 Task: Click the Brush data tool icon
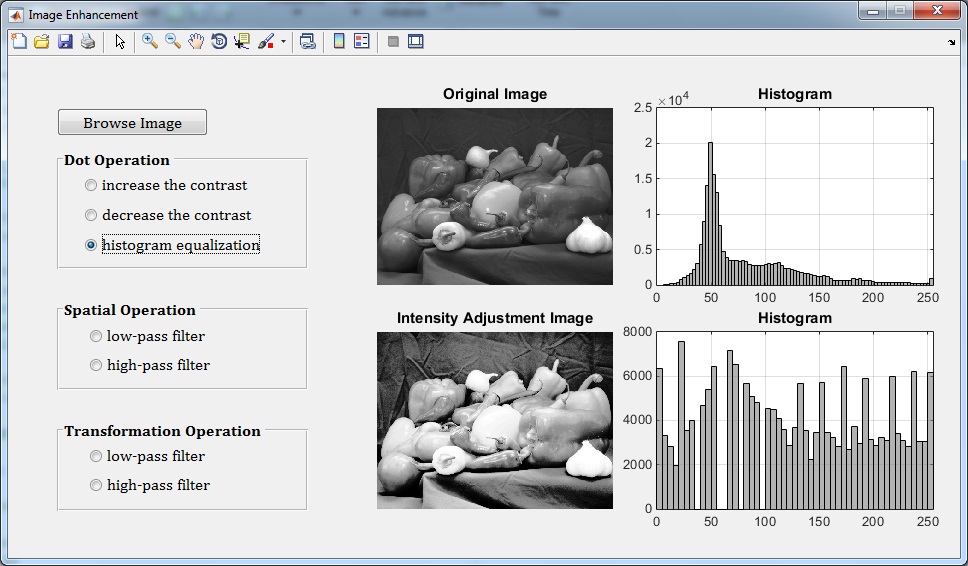pos(266,41)
